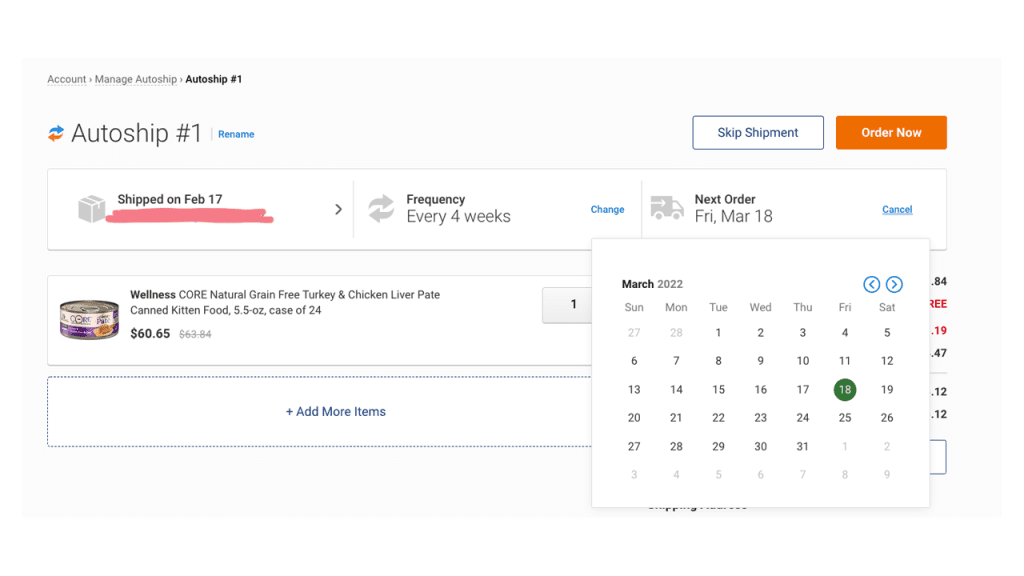Select March 30 in the calendar
Image resolution: width=1024 pixels, height=576 pixels.
click(x=760, y=446)
